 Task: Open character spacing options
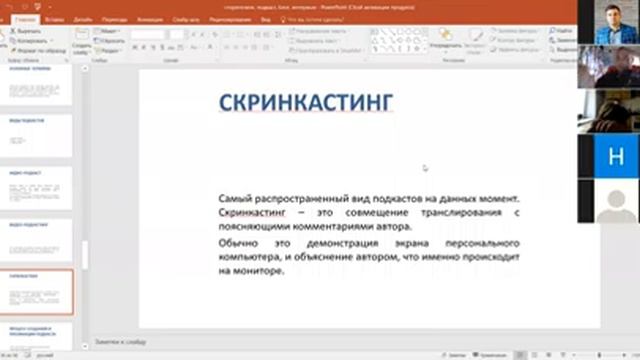click(x=181, y=48)
